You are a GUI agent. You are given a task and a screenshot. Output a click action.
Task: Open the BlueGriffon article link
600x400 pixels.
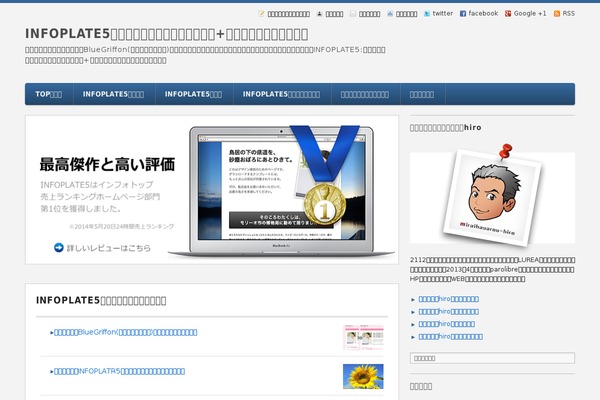point(126,332)
